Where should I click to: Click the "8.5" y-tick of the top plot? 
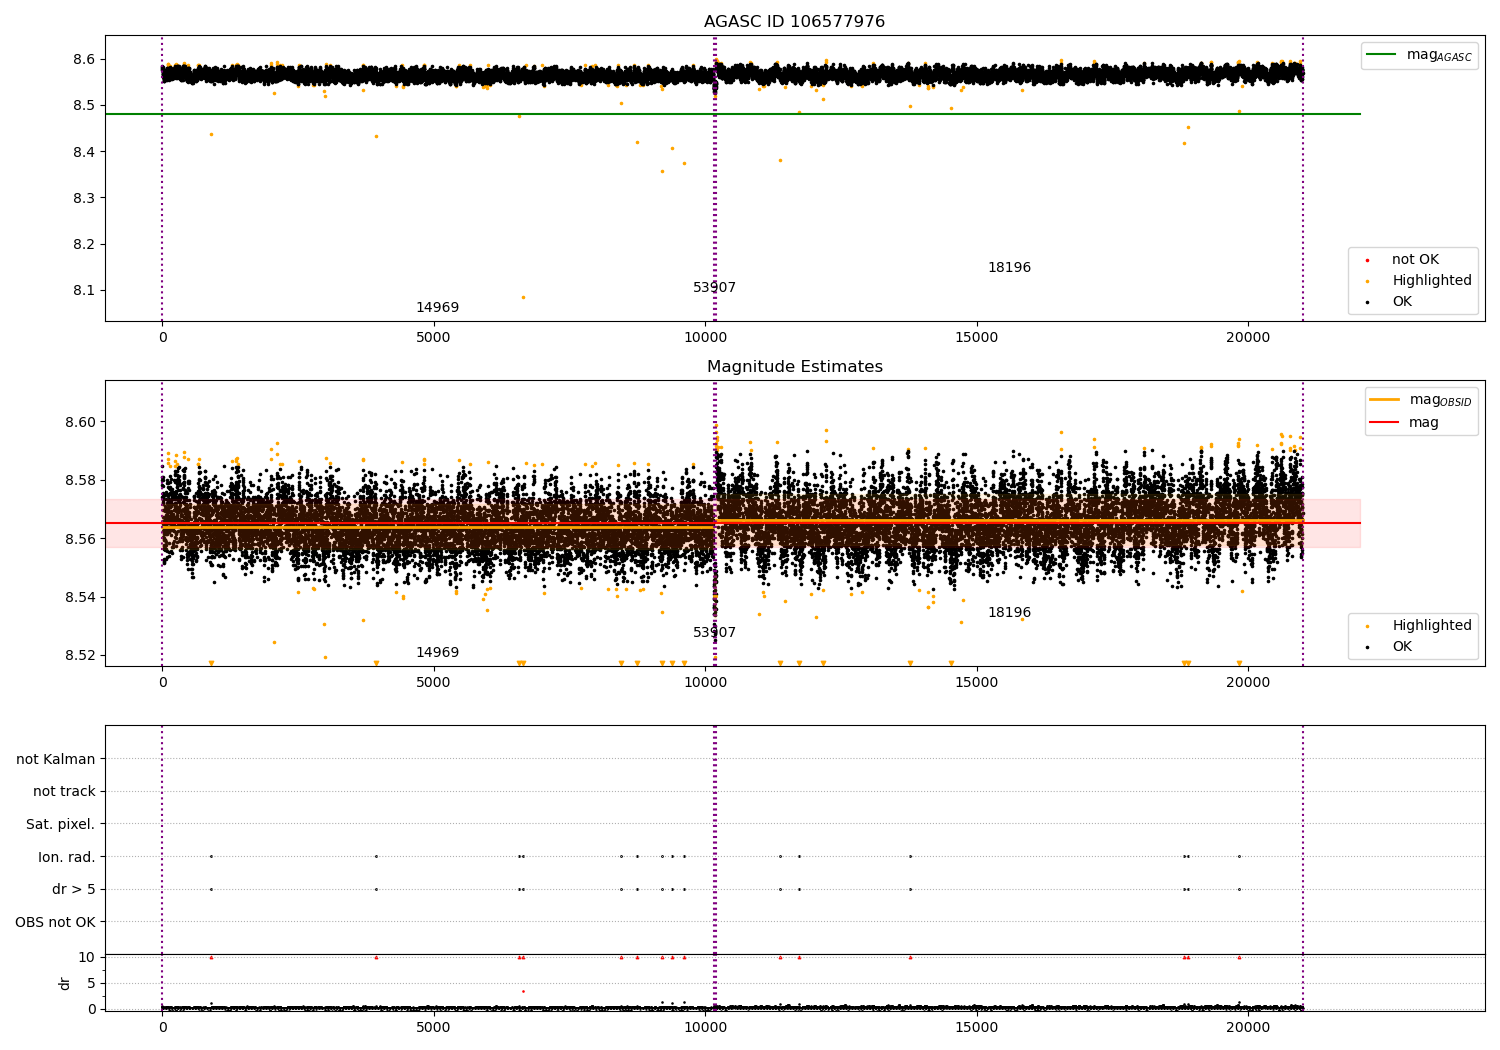84,106
